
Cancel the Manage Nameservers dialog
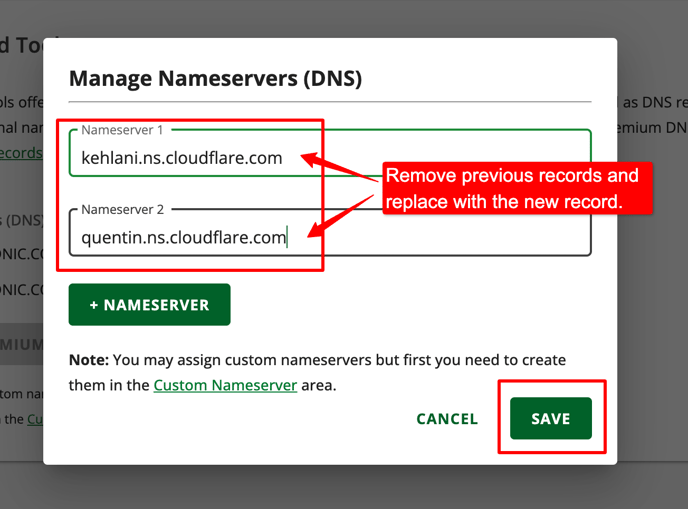pyautogui.click(x=447, y=419)
